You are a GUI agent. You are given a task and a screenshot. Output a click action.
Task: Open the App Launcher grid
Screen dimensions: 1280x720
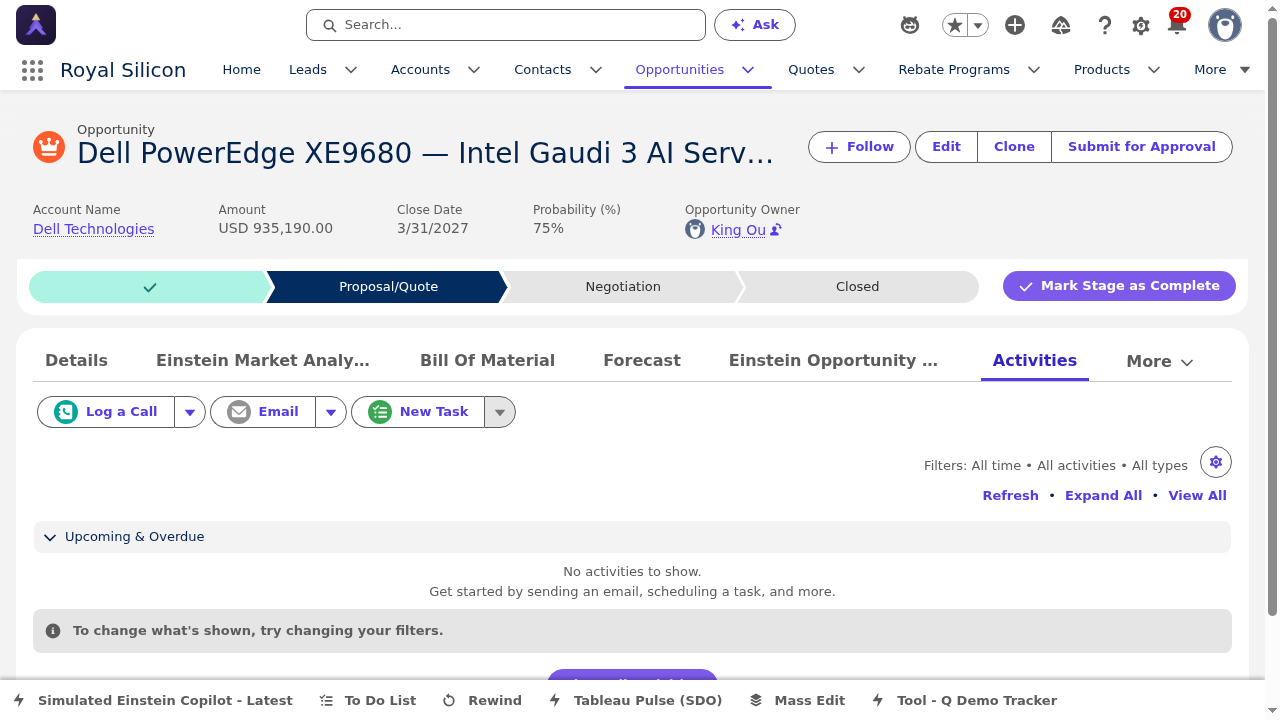click(32, 70)
